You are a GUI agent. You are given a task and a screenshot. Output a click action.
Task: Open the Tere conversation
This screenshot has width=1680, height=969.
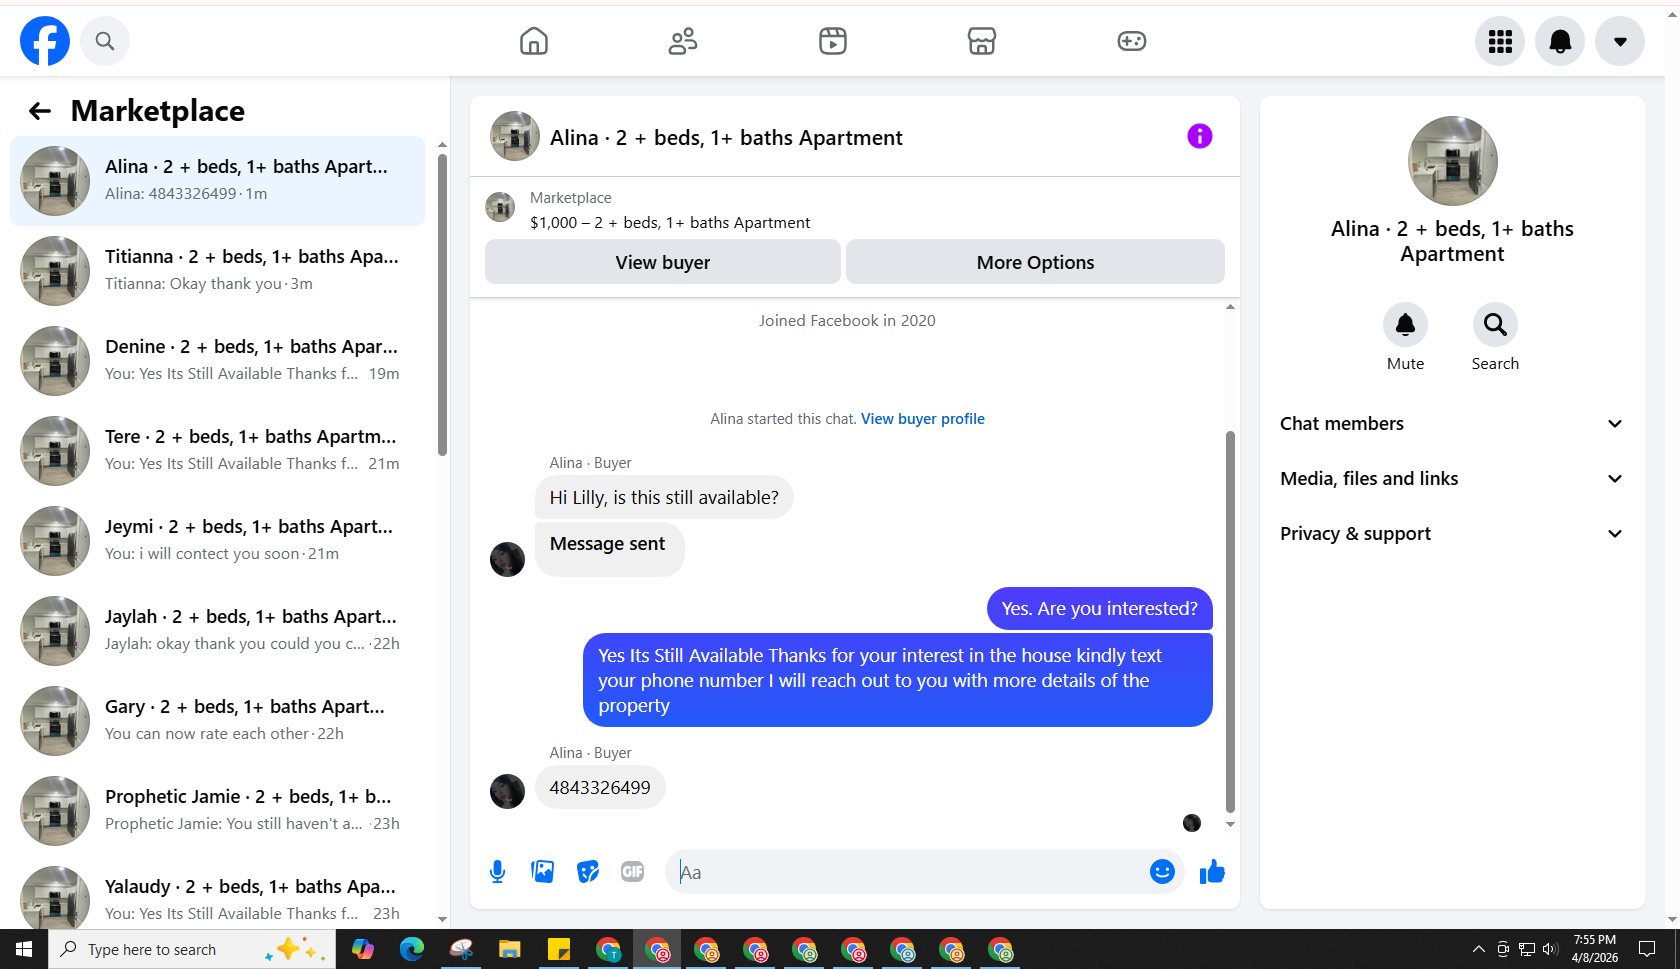(x=217, y=451)
